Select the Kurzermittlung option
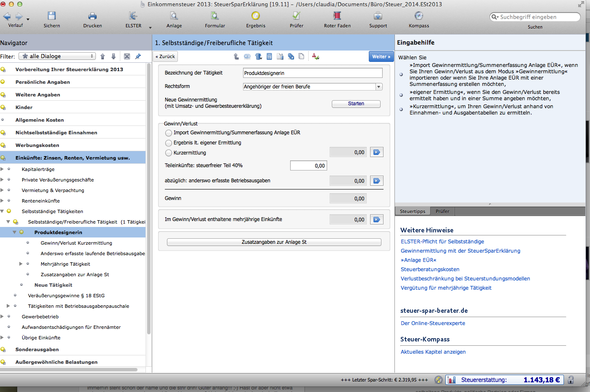This screenshot has width=590, height=392. (168, 153)
